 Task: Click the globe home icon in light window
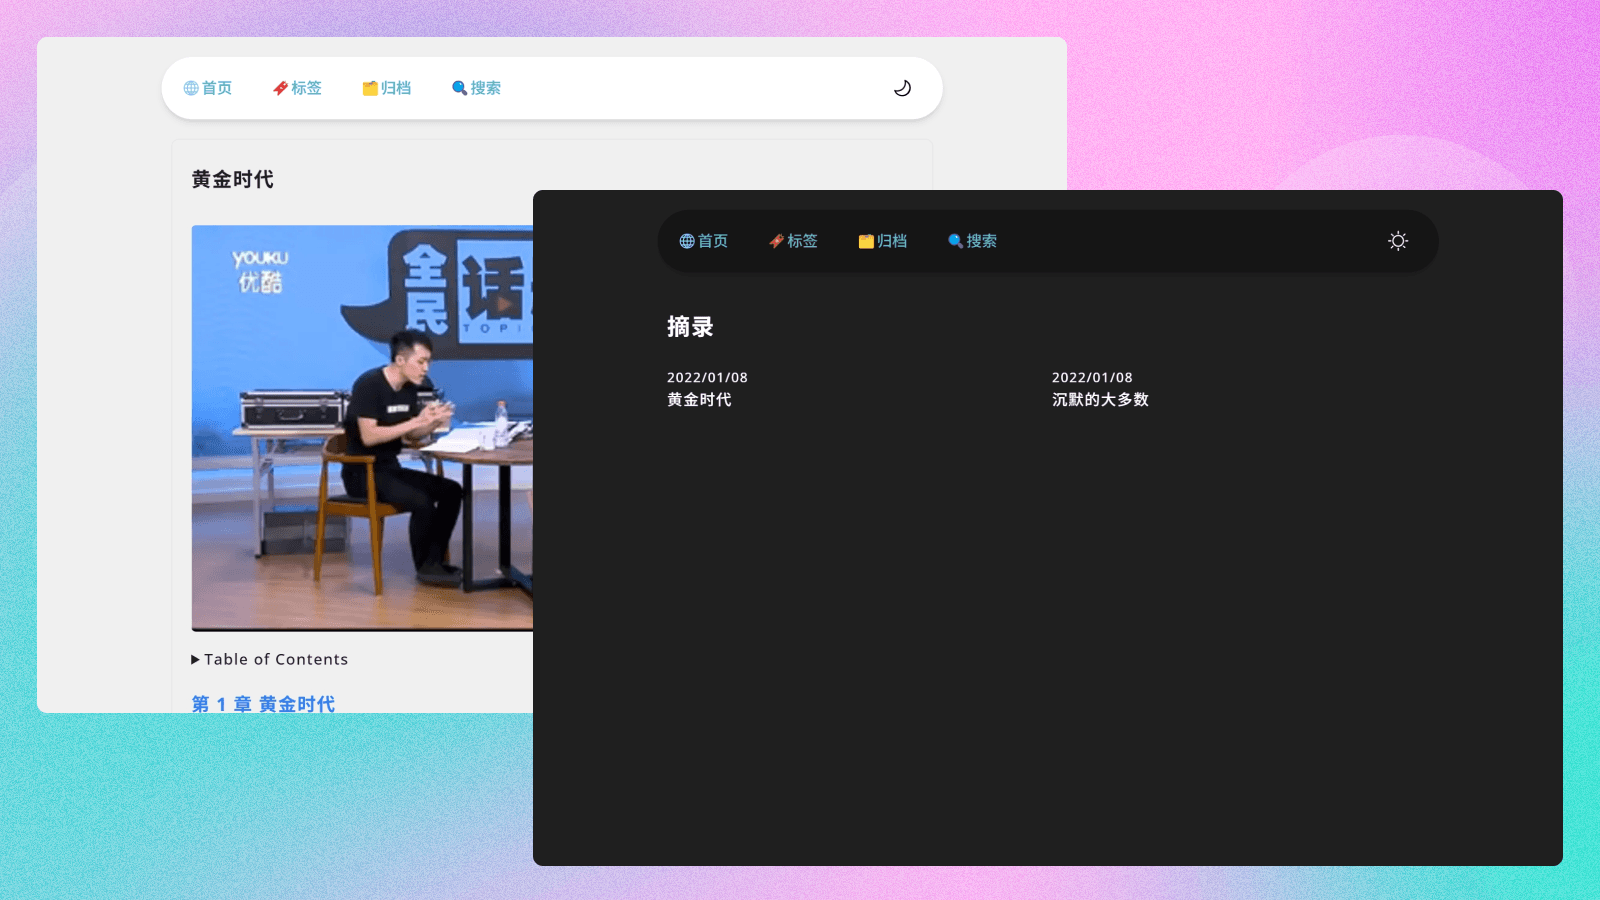pos(191,88)
